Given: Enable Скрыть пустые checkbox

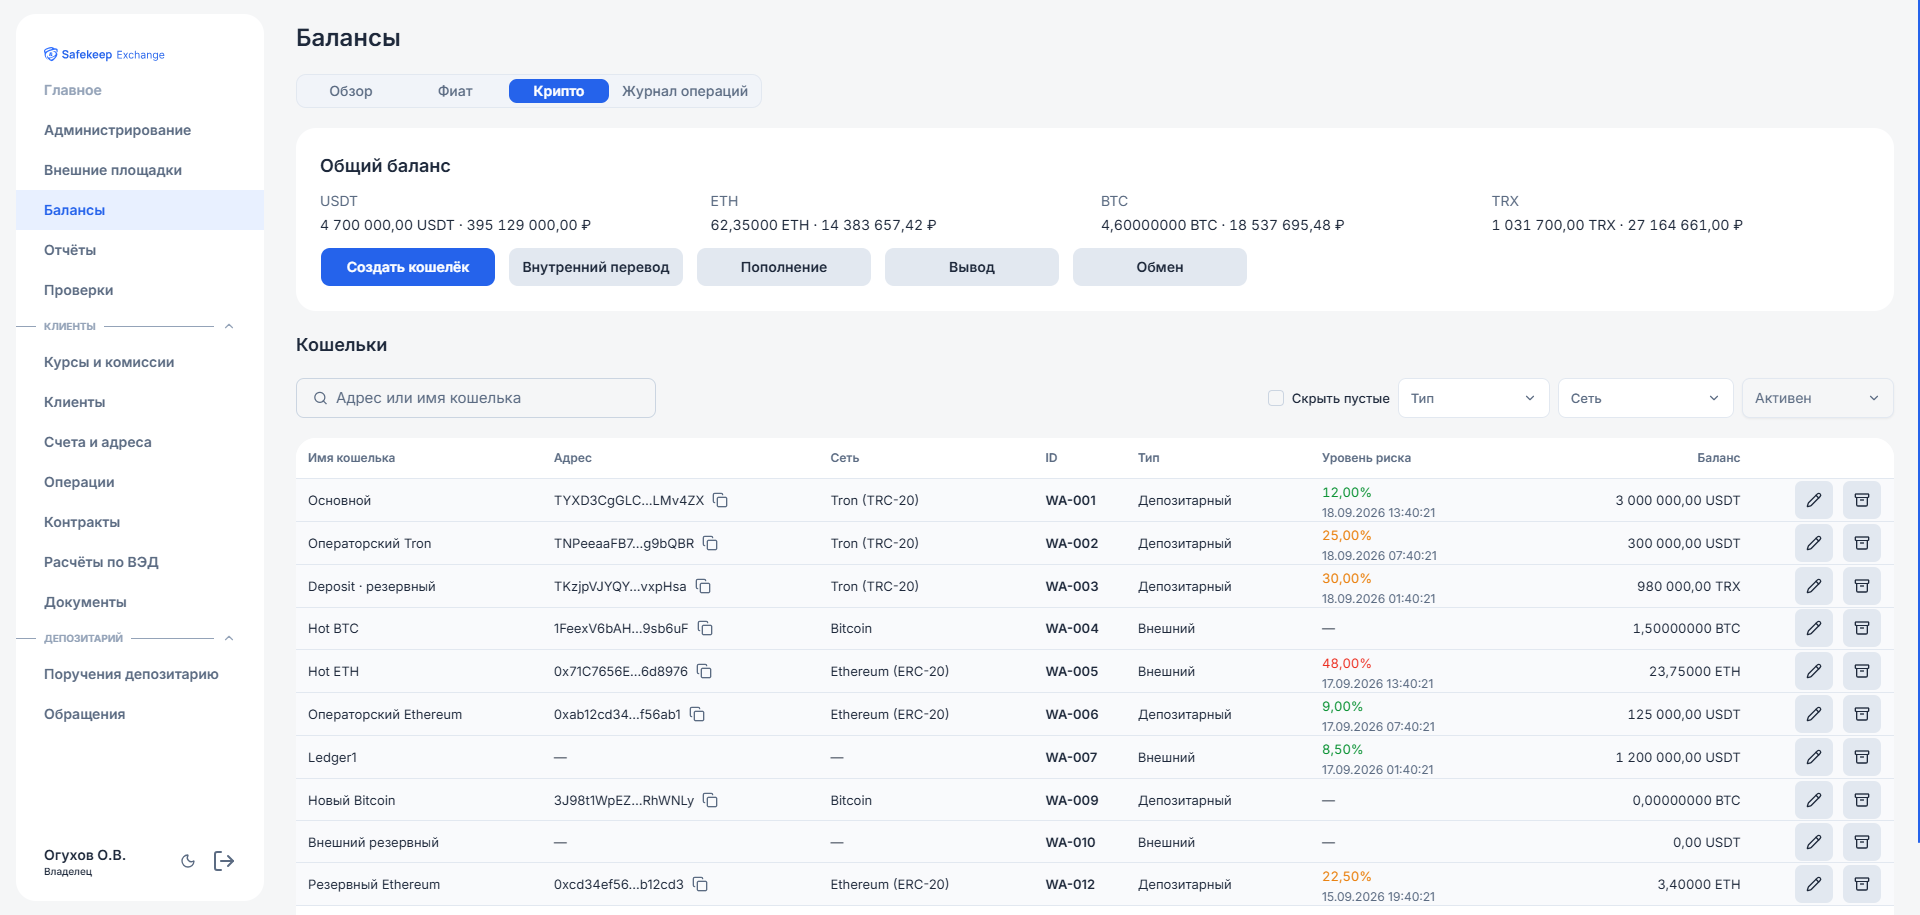Looking at the screenshot, I should click(x=1276, y=398).
